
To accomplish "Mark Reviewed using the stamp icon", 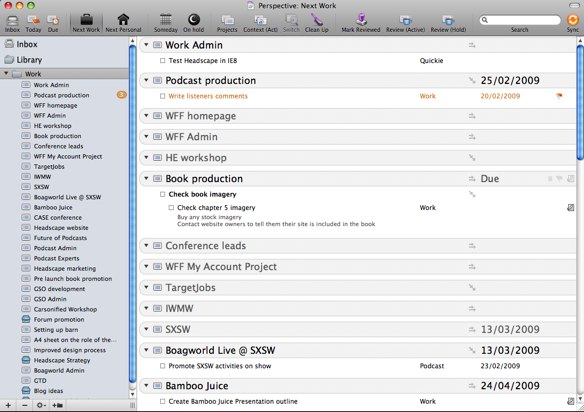I will [x=361, y=19].
